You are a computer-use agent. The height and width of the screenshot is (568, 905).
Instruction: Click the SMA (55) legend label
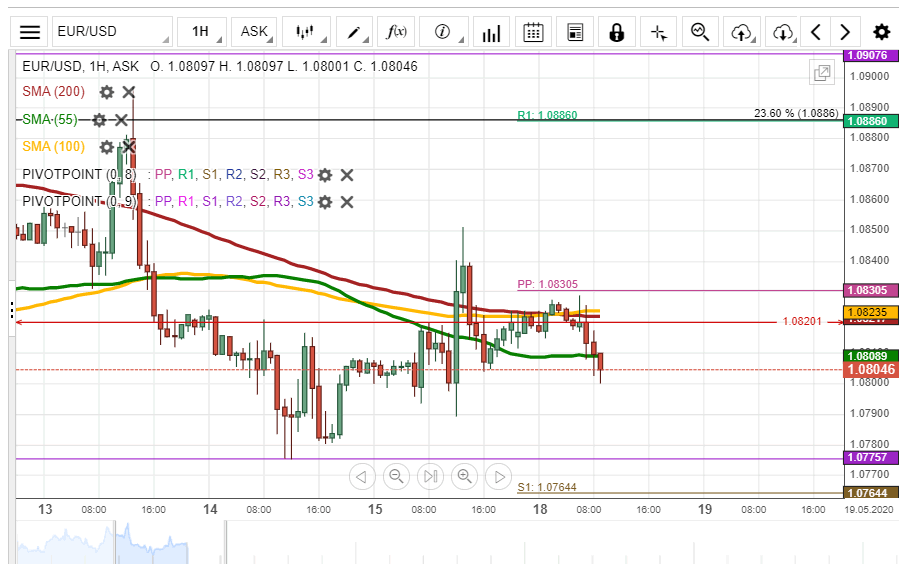pyautogui.click(x=50, y=119)
